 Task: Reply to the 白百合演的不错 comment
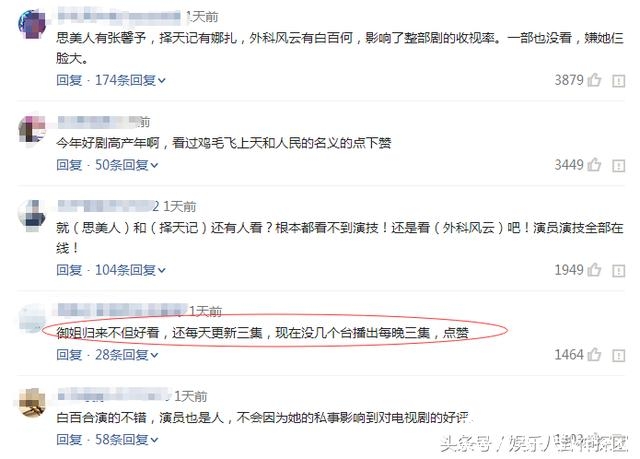[x=69, y=440]
